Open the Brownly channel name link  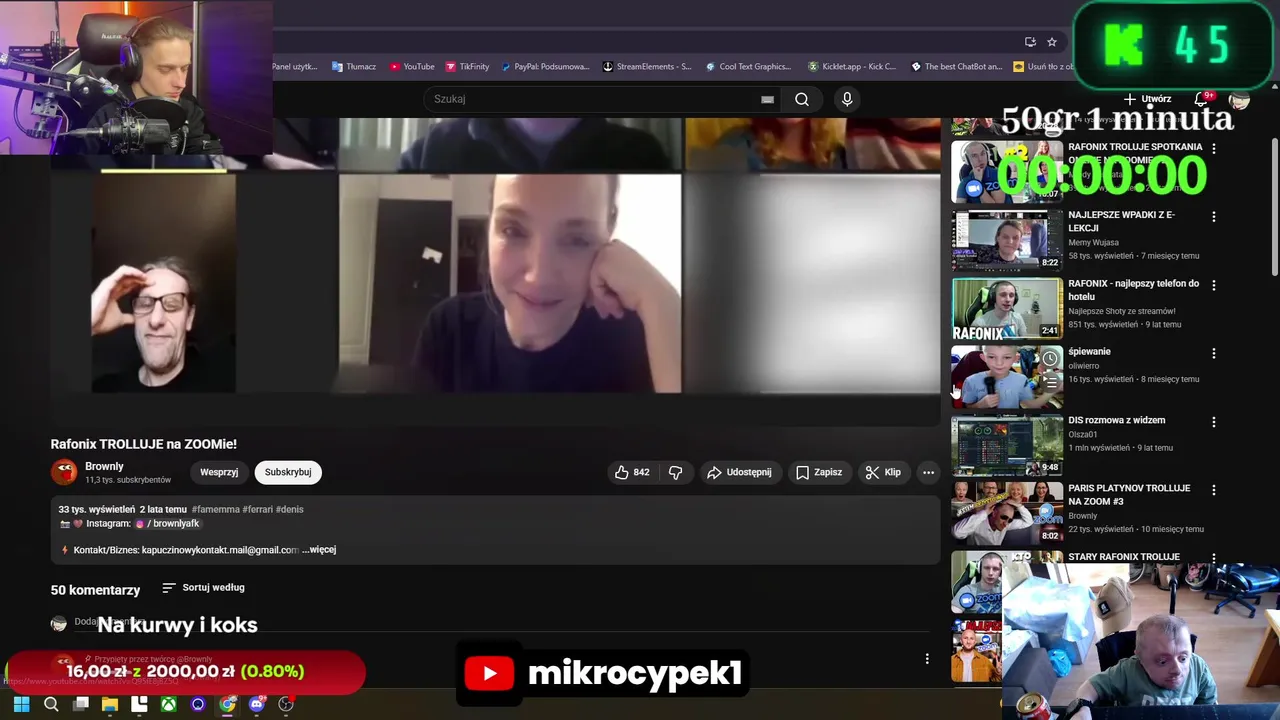105,466
